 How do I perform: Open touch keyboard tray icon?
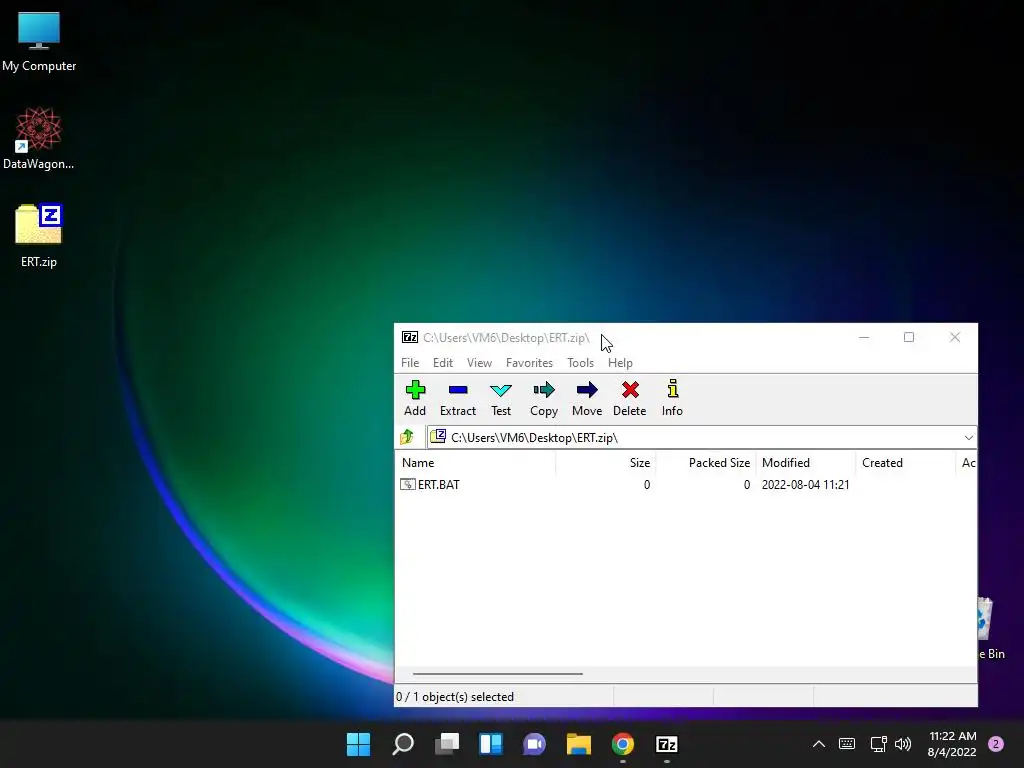[x=846, y=744]
